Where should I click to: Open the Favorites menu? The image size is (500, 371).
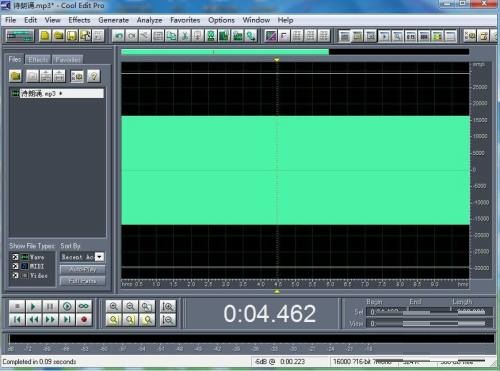[x=185, y=20]
